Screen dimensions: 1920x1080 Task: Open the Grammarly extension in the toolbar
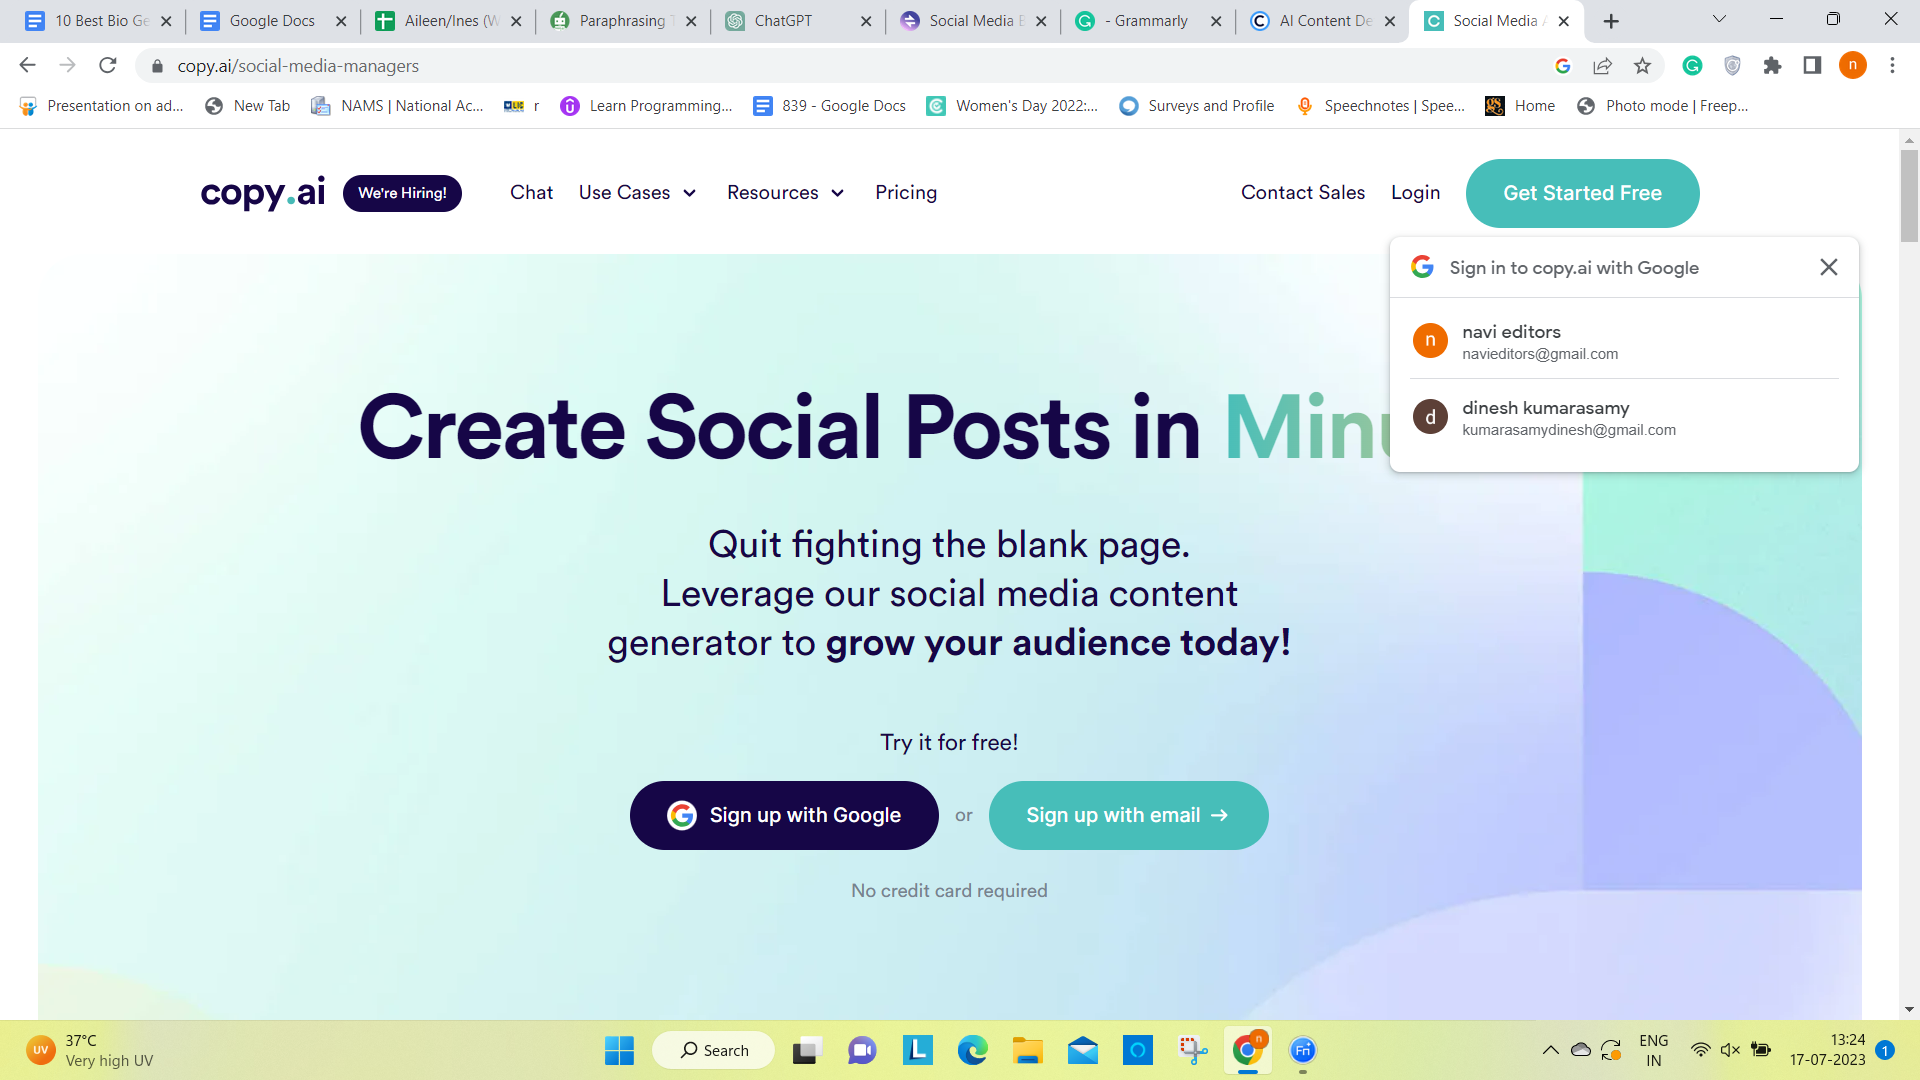pyautogui.click(x=1692, y=66)
